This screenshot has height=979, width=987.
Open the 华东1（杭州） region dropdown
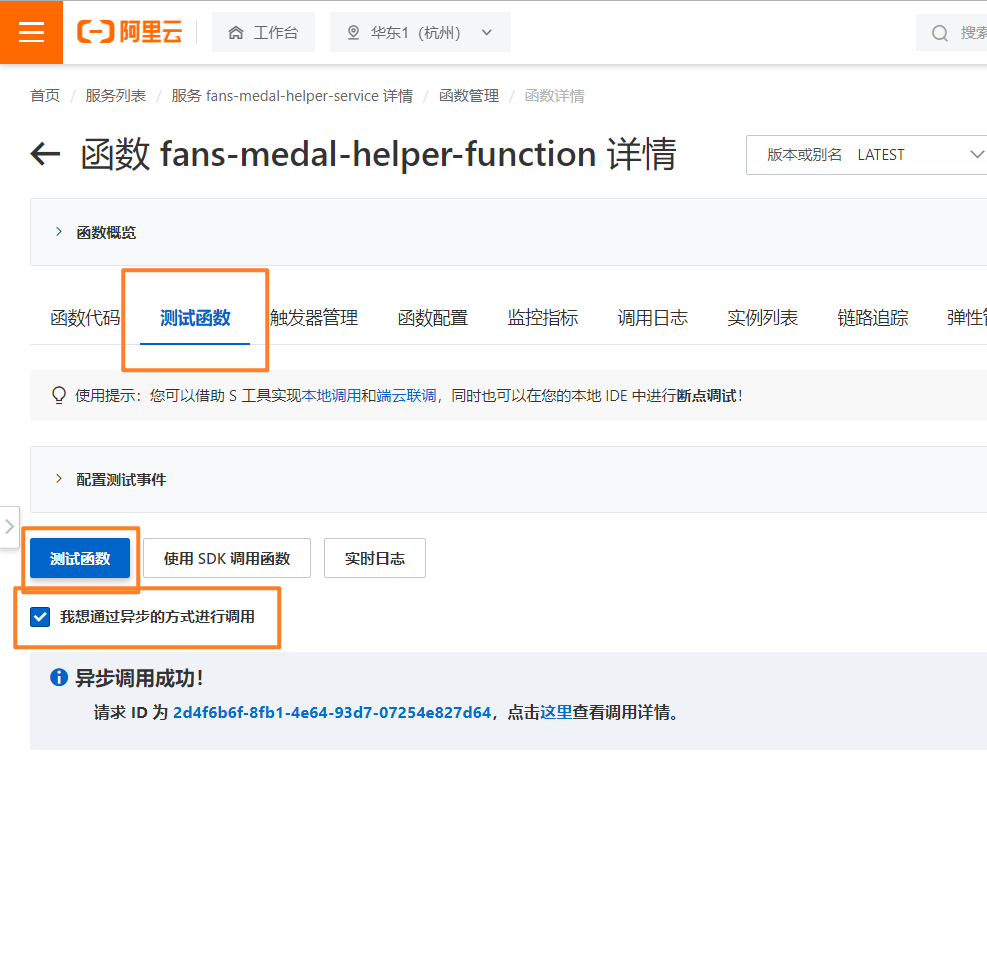420,33
